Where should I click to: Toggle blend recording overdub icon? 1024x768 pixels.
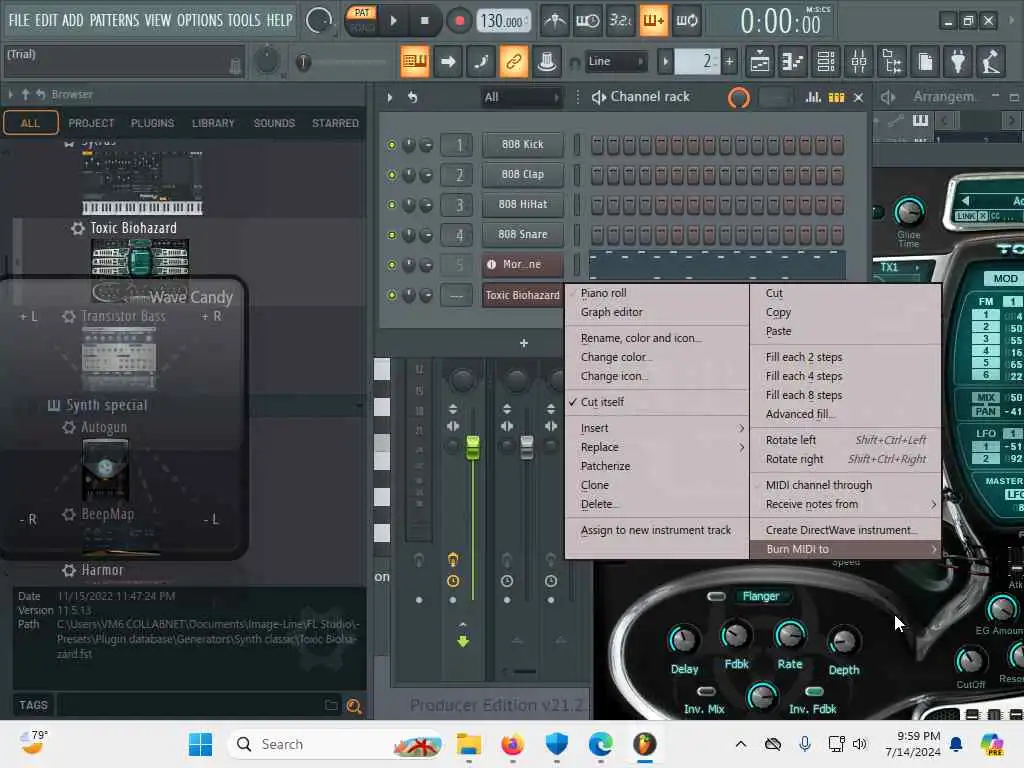coord(653,21)
